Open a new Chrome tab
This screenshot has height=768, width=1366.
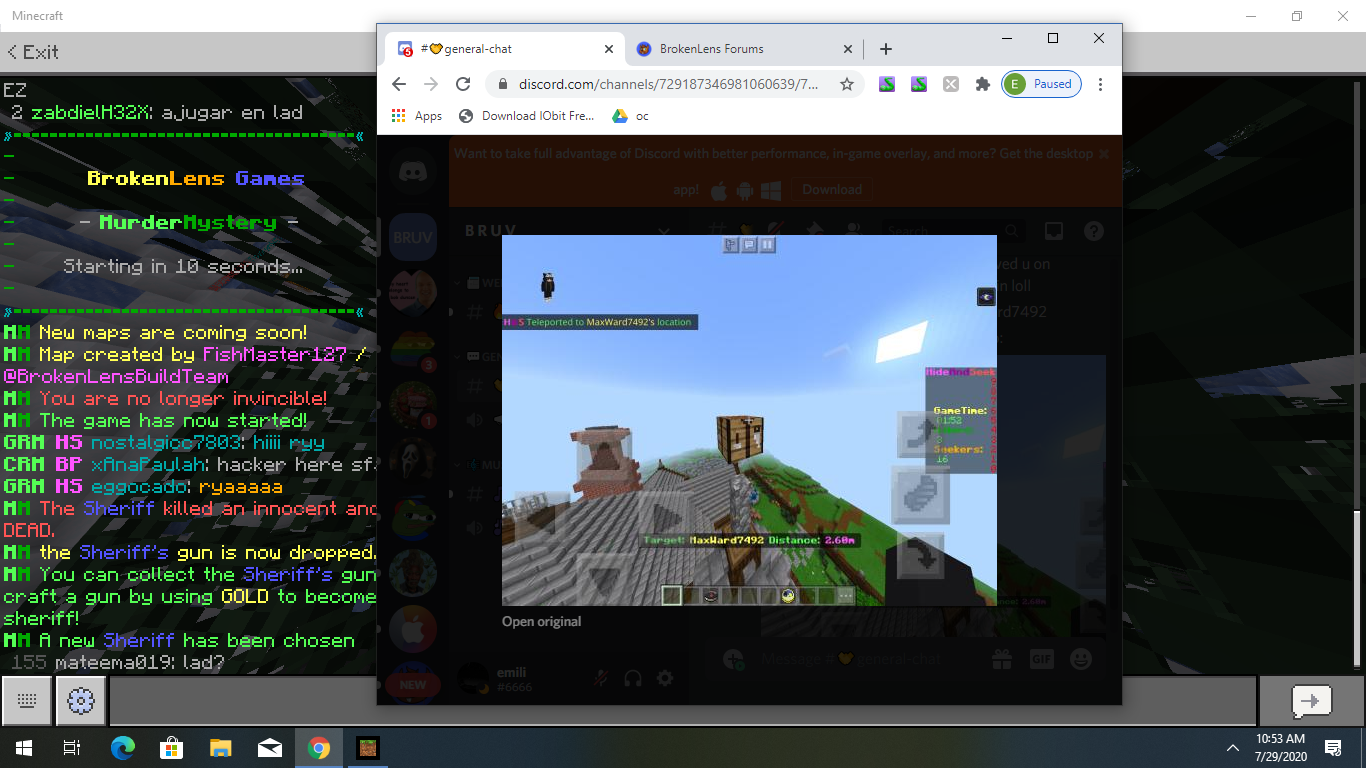point(885,49)
